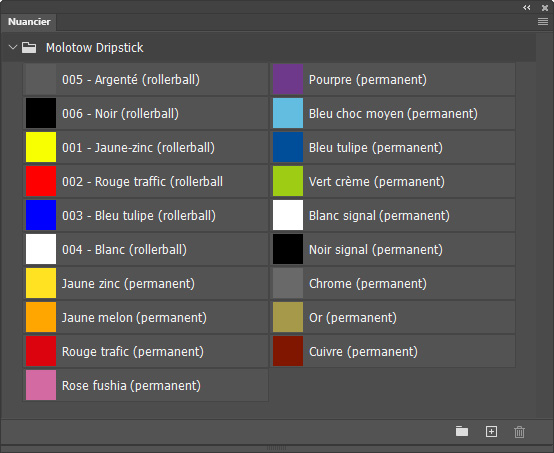Select the Rouge trafic (permanent) swatch
This screenshot has width=554, height=453.
coord(146,351)
